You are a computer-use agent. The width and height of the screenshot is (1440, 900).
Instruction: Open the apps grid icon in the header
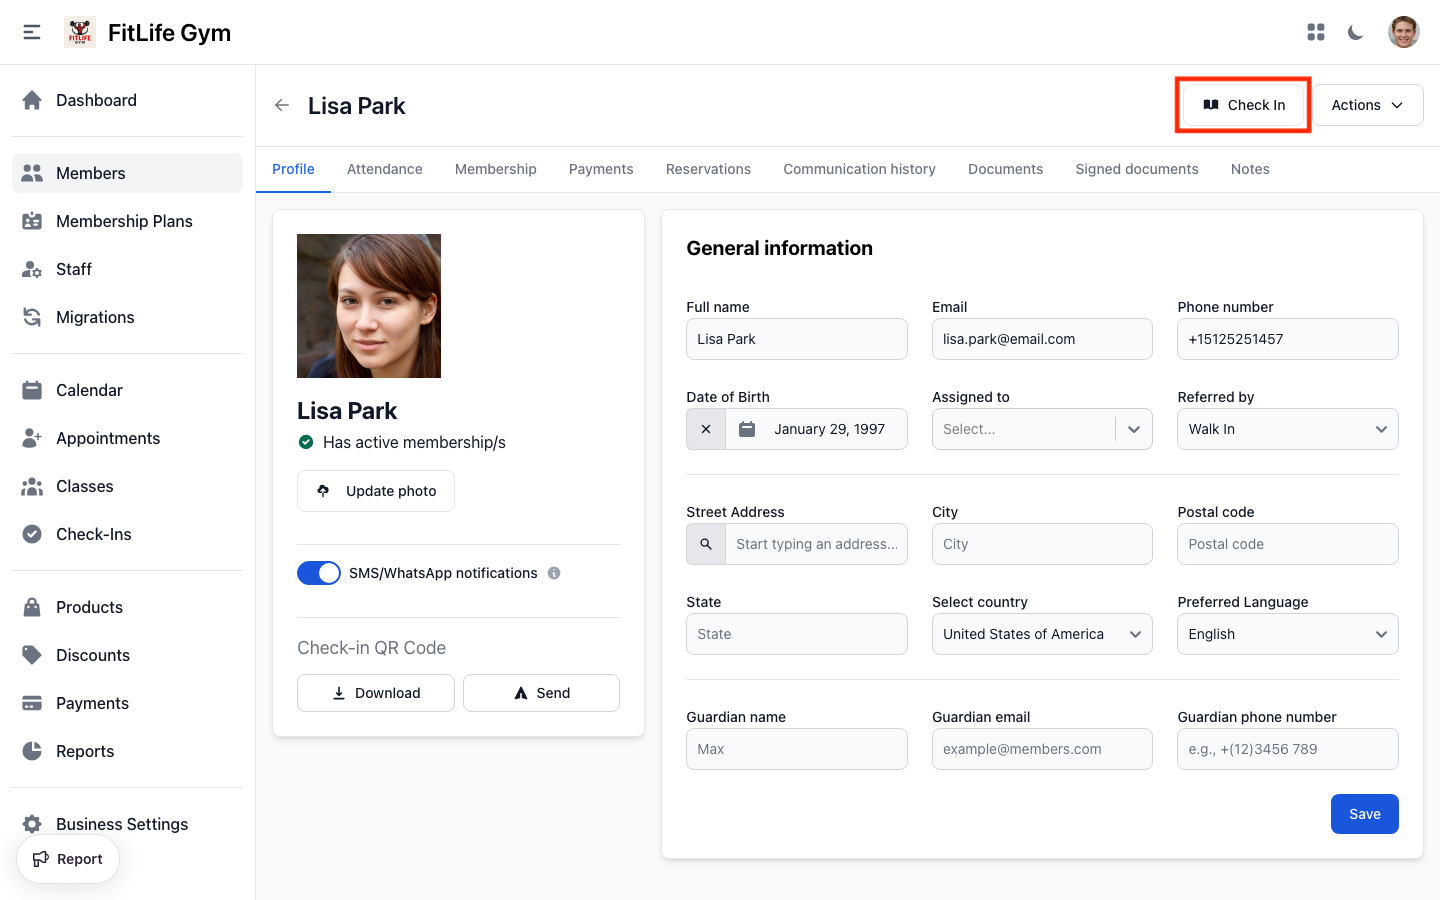point(1315,32)
